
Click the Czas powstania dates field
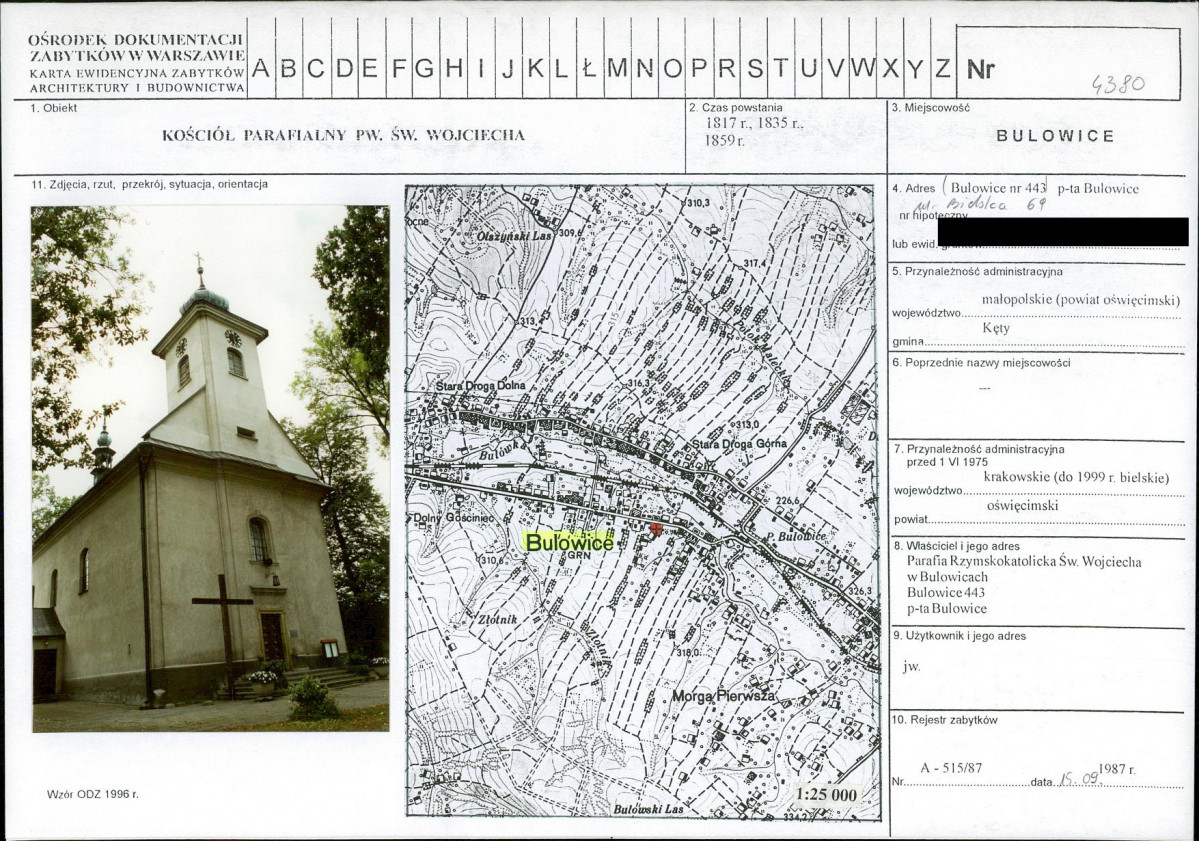754,132
